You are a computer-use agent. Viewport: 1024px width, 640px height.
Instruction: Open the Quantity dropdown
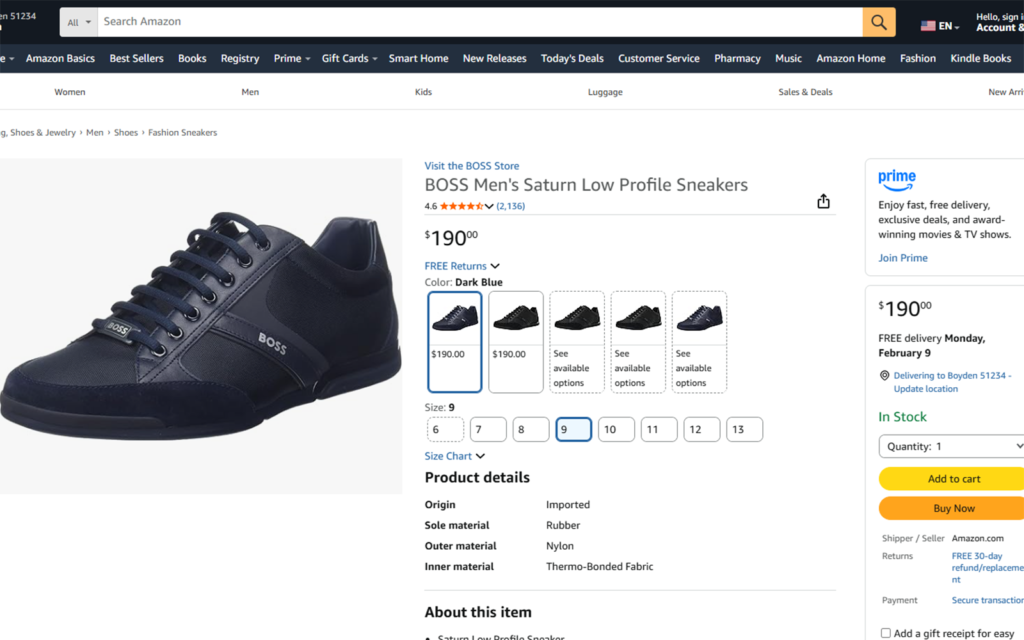(x=951, y=446)
